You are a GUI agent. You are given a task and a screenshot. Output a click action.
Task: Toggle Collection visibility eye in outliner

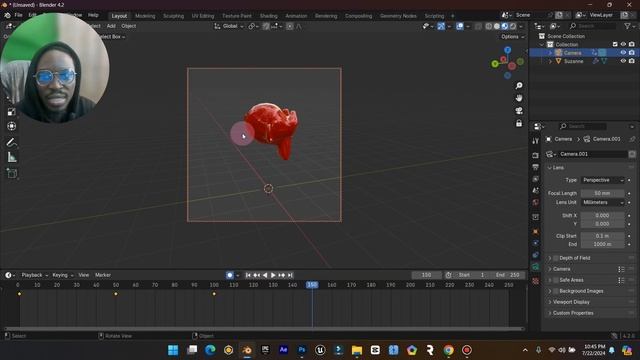[623, 44]
